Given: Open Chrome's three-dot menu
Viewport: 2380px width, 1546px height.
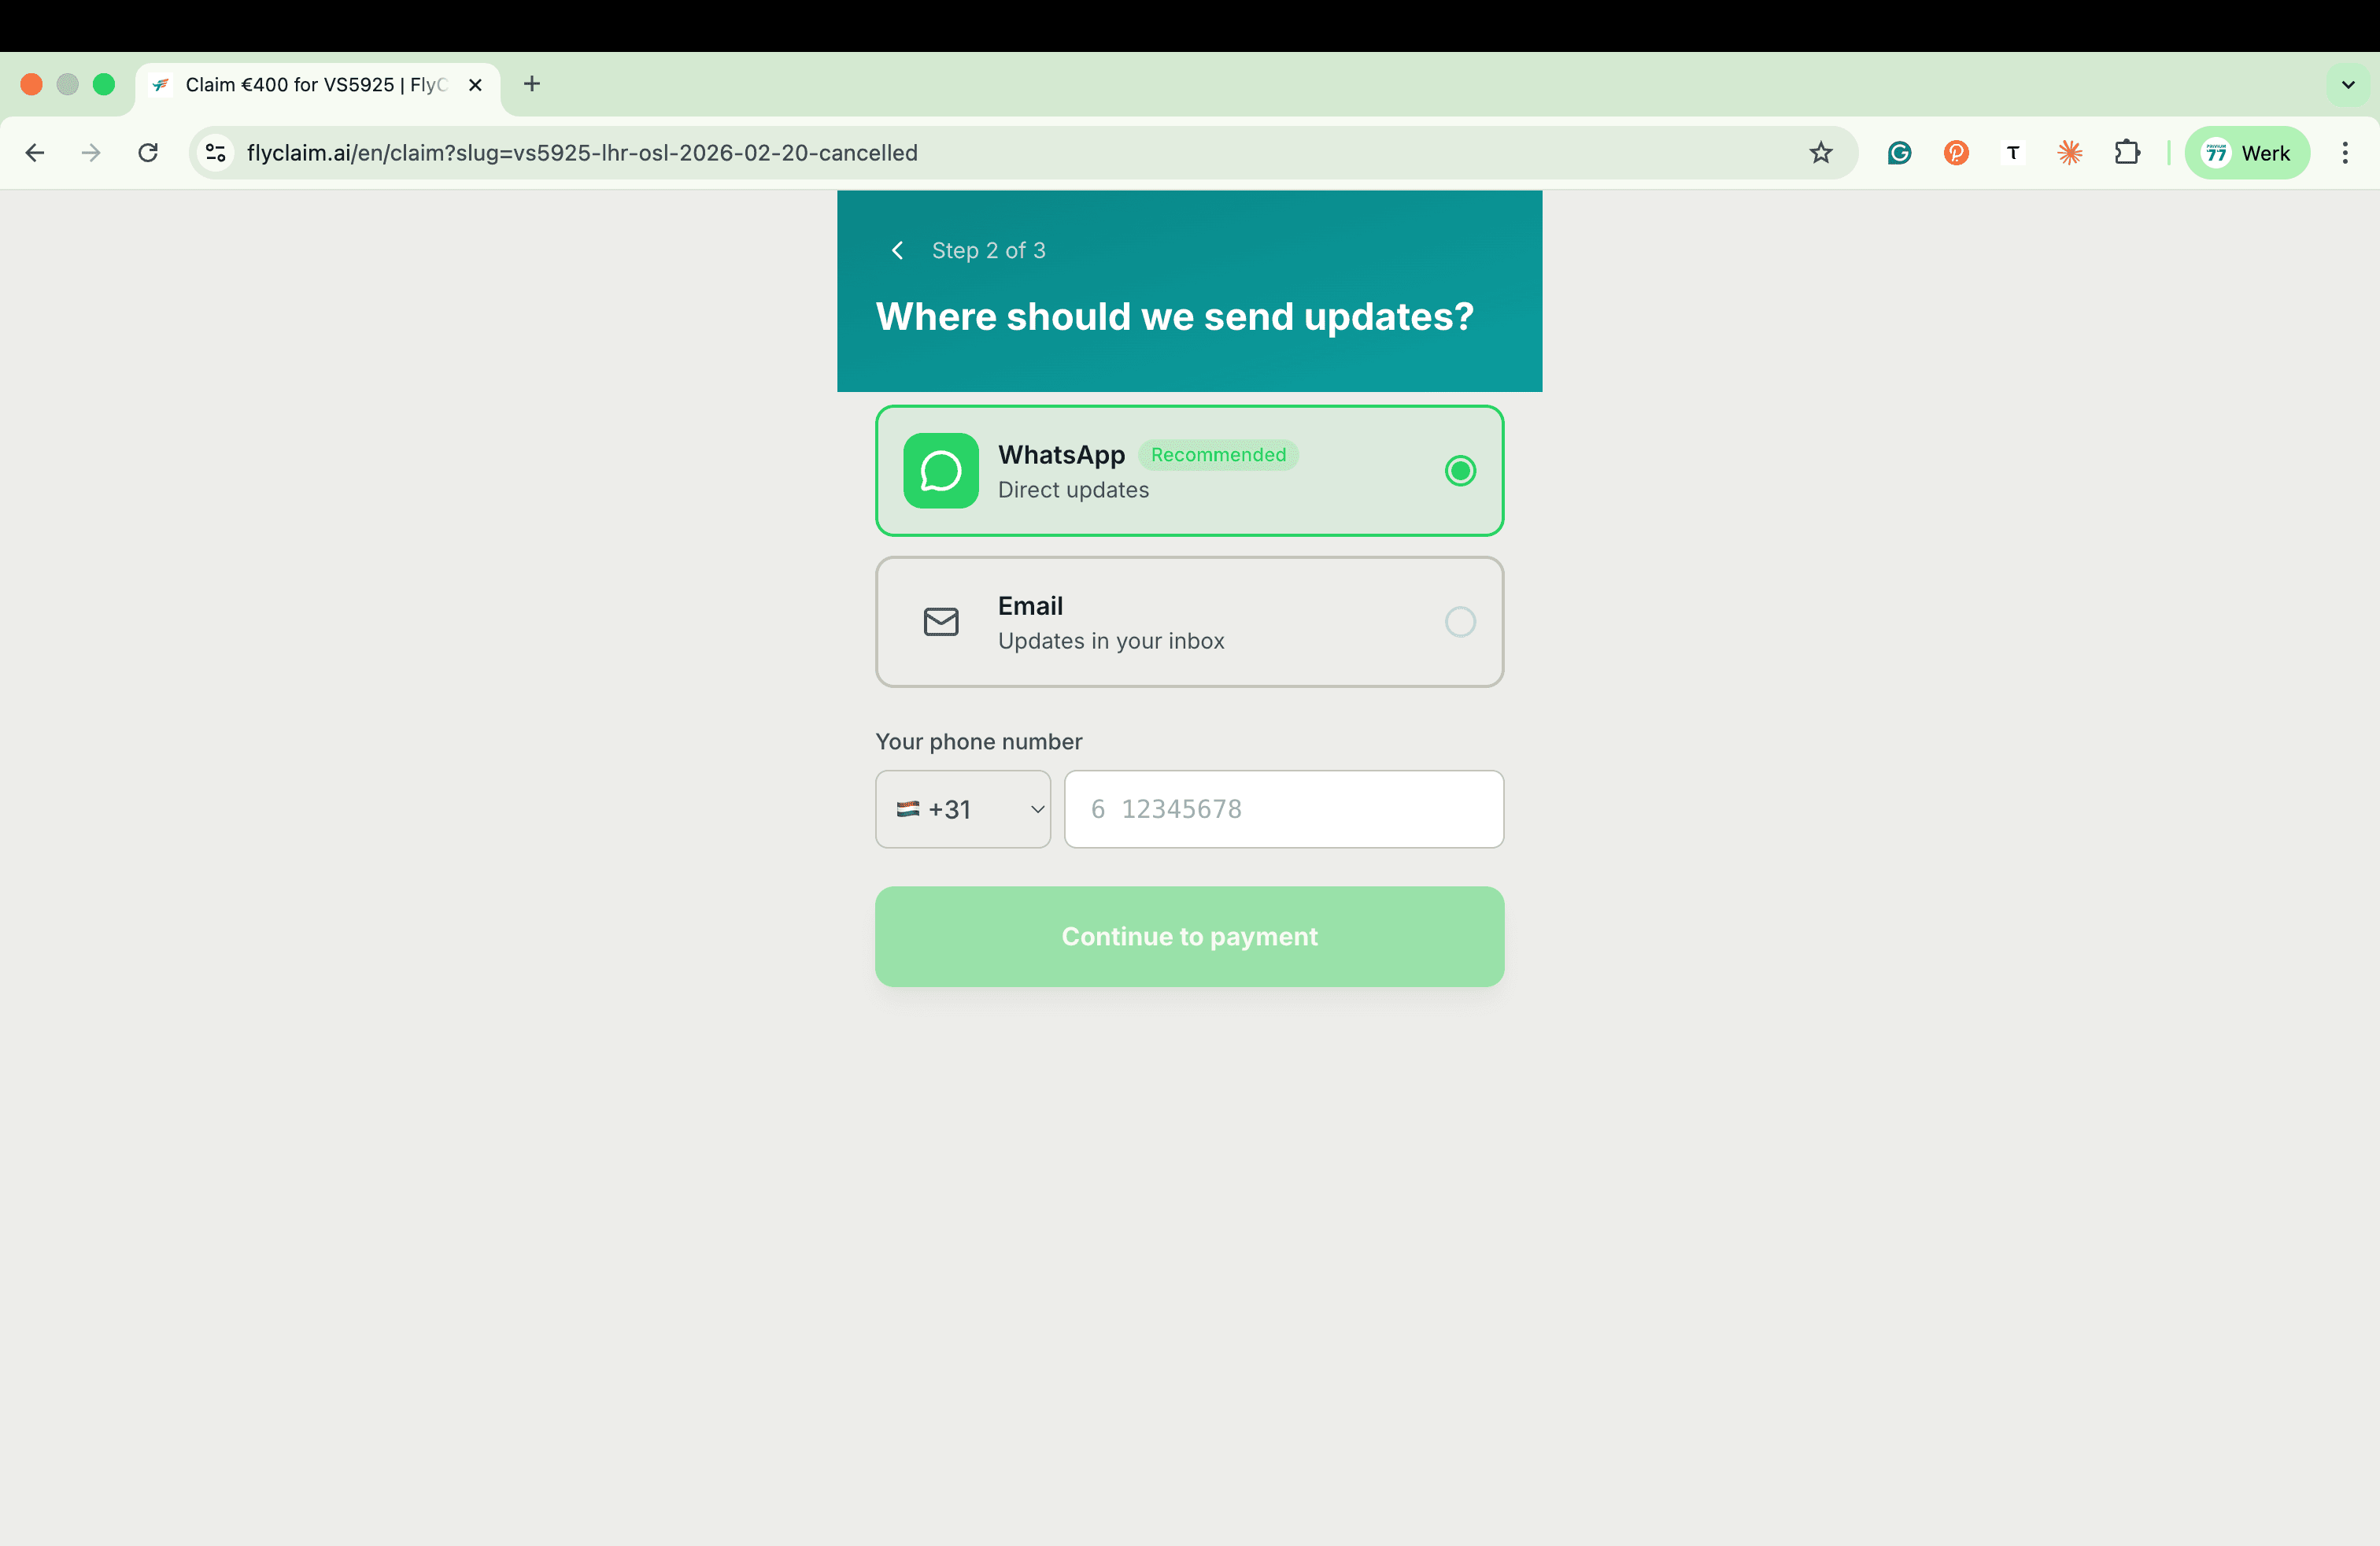Looking at the screenshot, I should pyautogui.click(x=2346, y=152).
